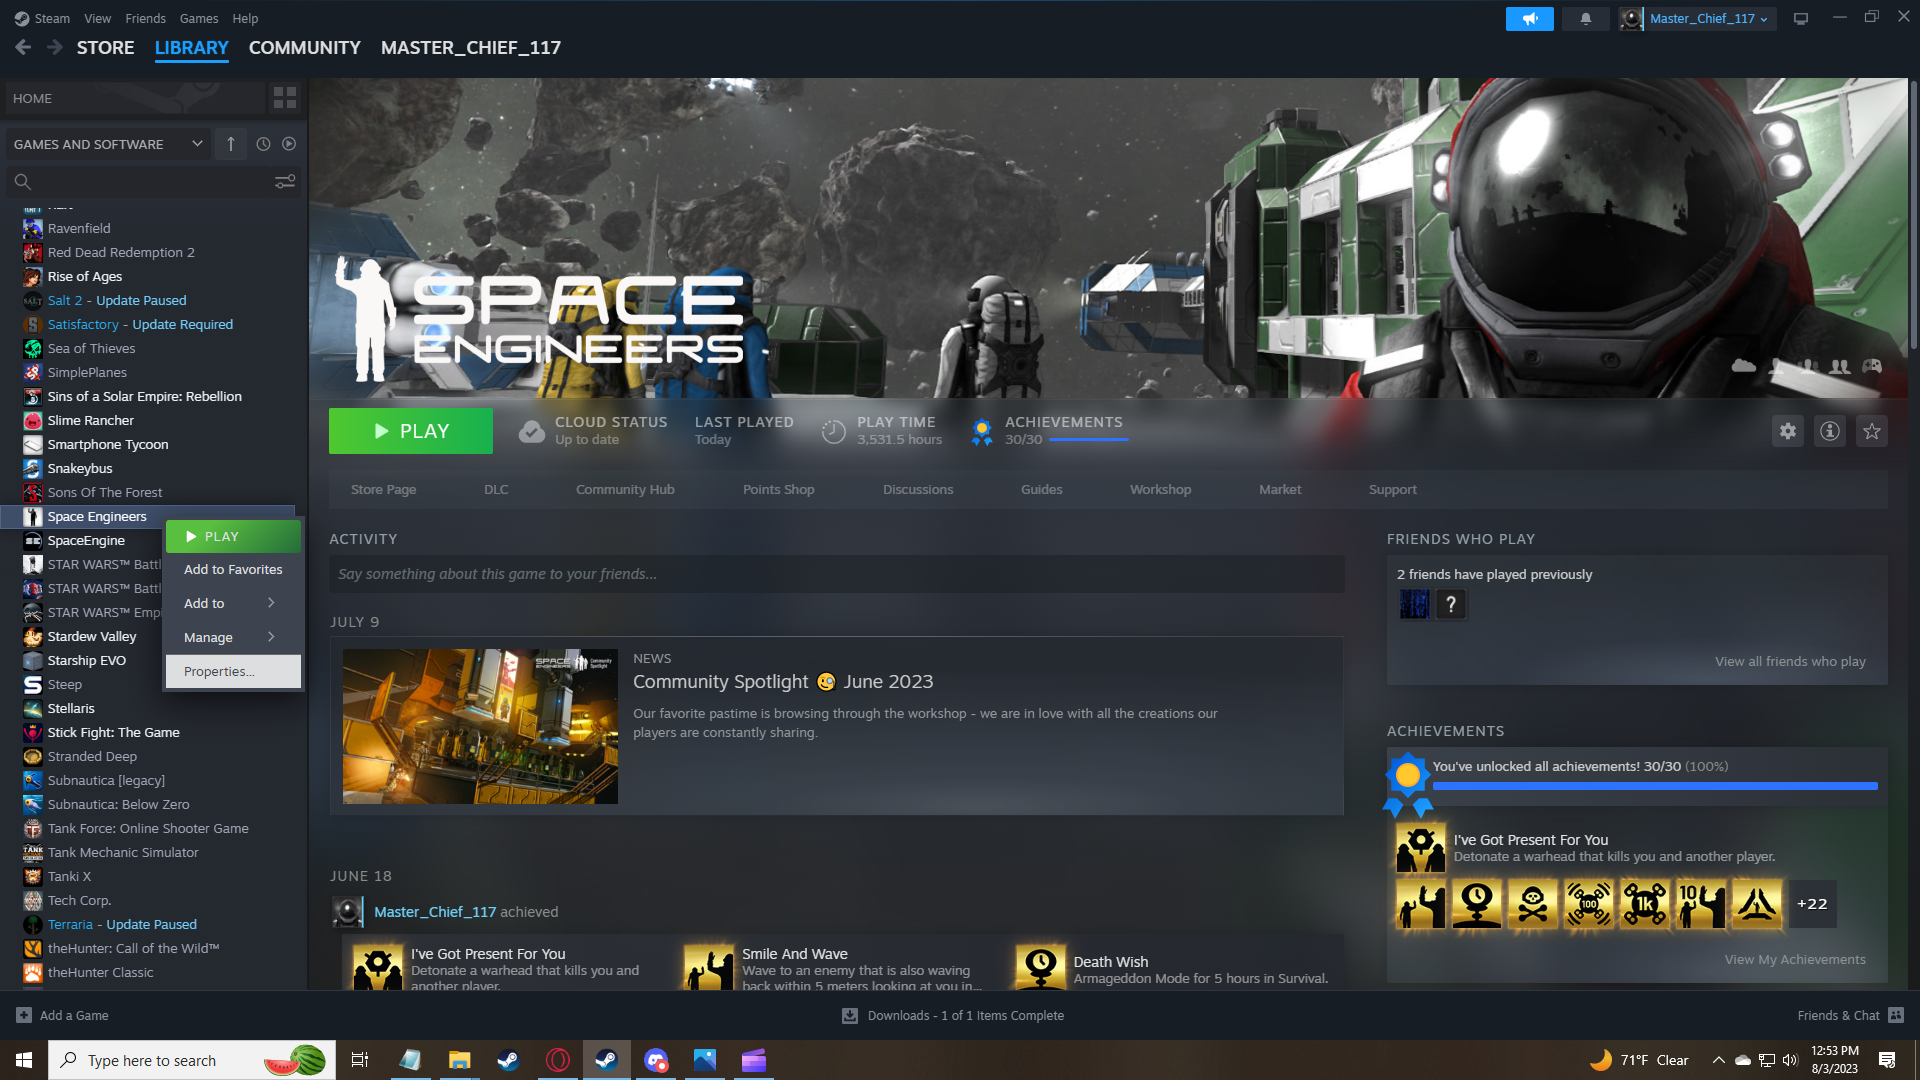Image resolution: width=1920 pixels, height=1080 pixels.
Task: Open Discord from the taskbar
Action: [656, 1060]
